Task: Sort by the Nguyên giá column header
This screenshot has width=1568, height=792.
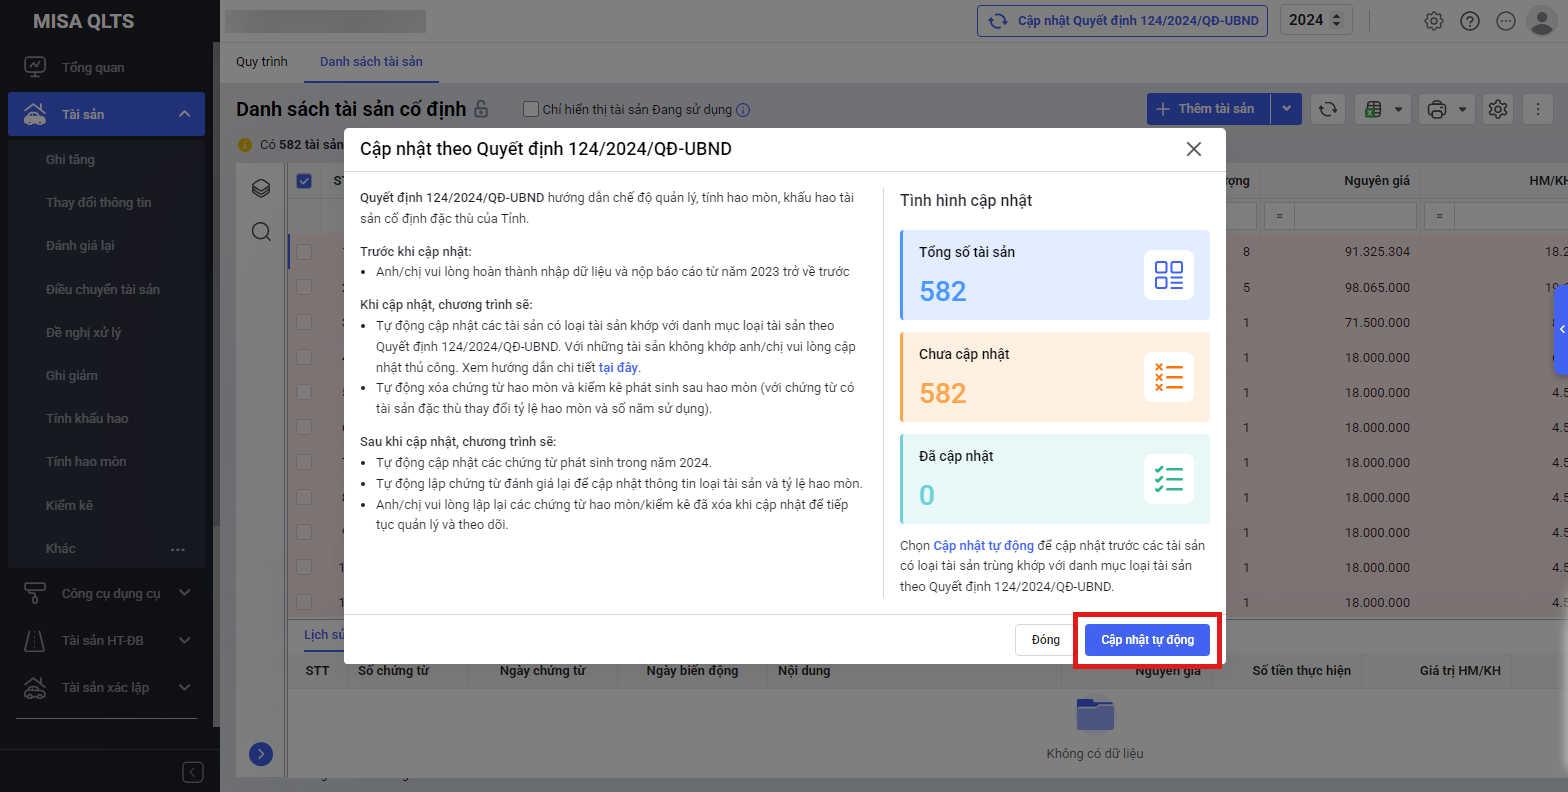Action: click(1377, 181)
